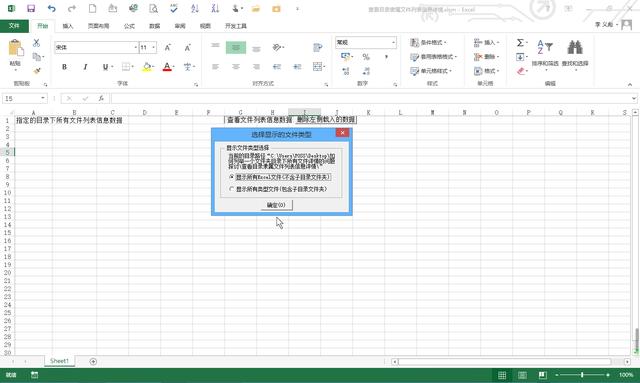Select the middle vertical align button
This screenshot has height=383, width=640.
[x=236, y=48]
